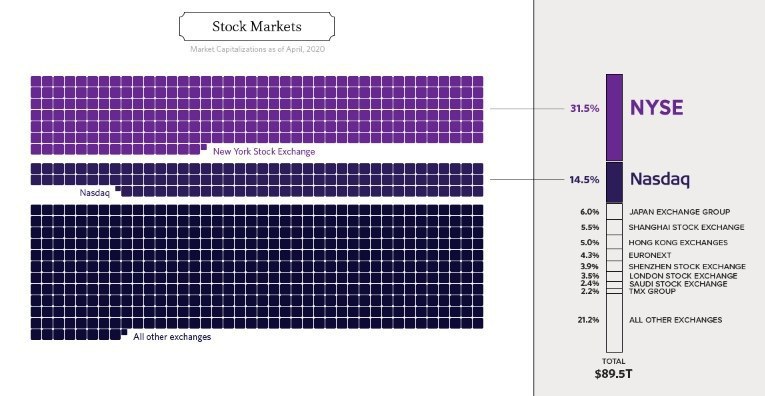
Task: Select the Market Capitalizations subtitle text
Action: point(258,49)
